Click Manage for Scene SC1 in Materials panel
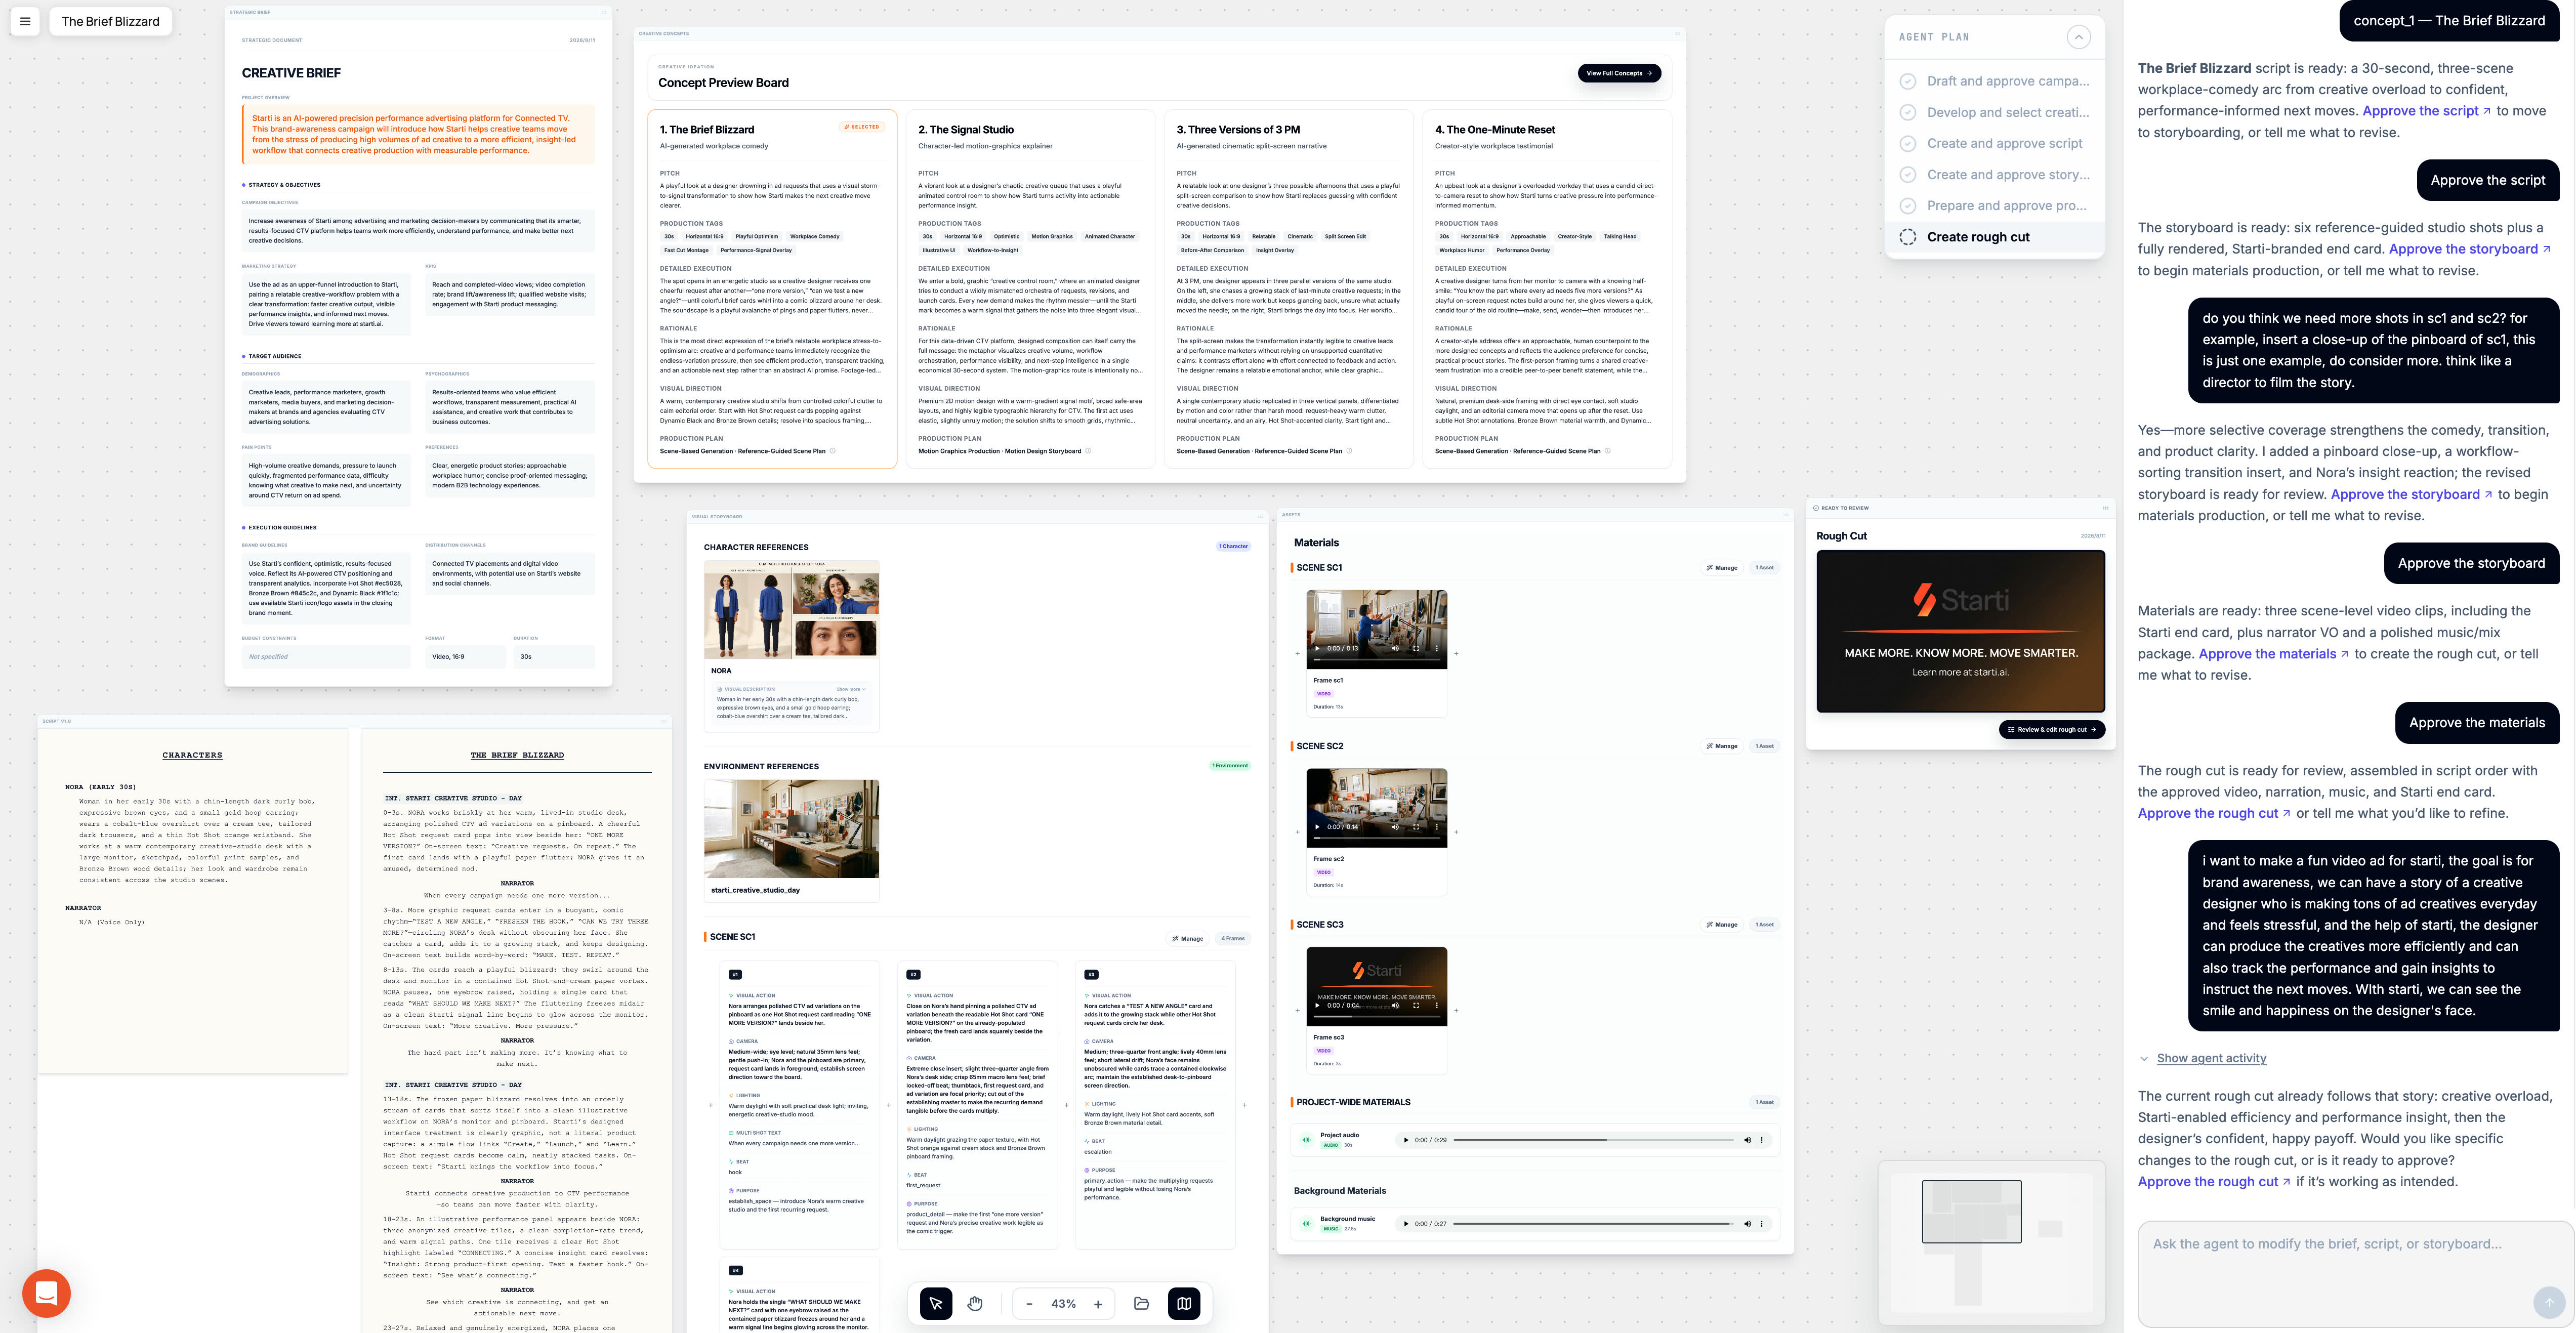The width and height of the screenshot is (2576, 1333). pyautogui.click(x=1722, y=568)
